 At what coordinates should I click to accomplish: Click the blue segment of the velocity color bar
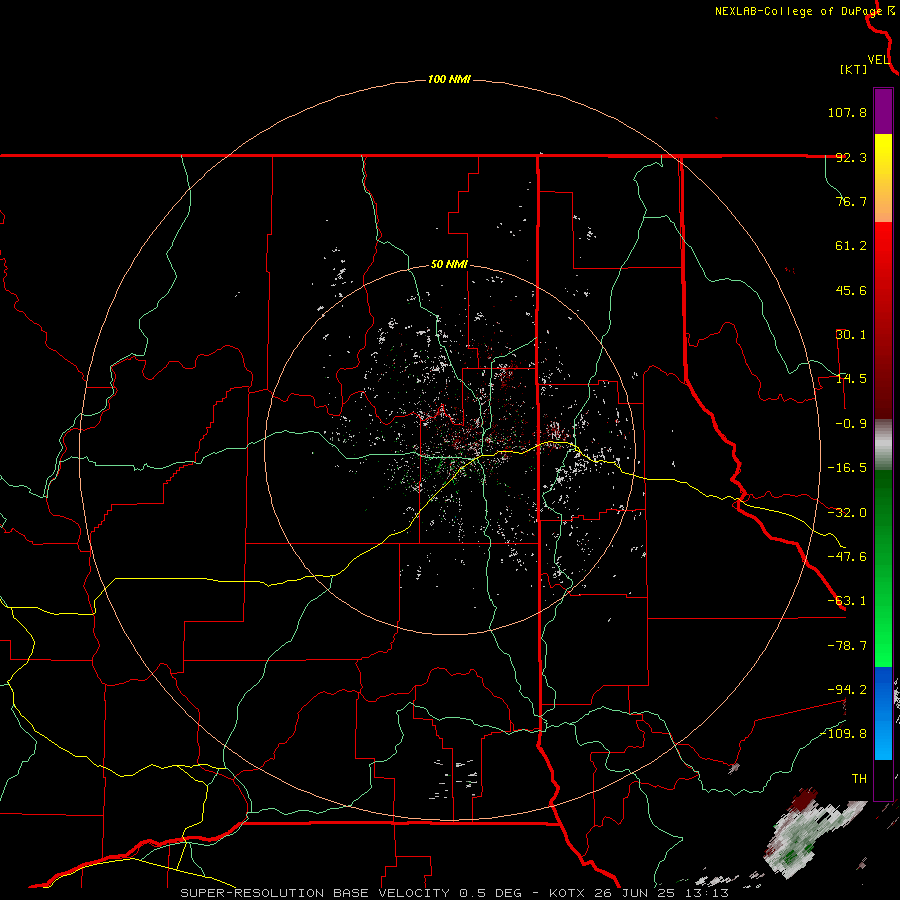883,713
